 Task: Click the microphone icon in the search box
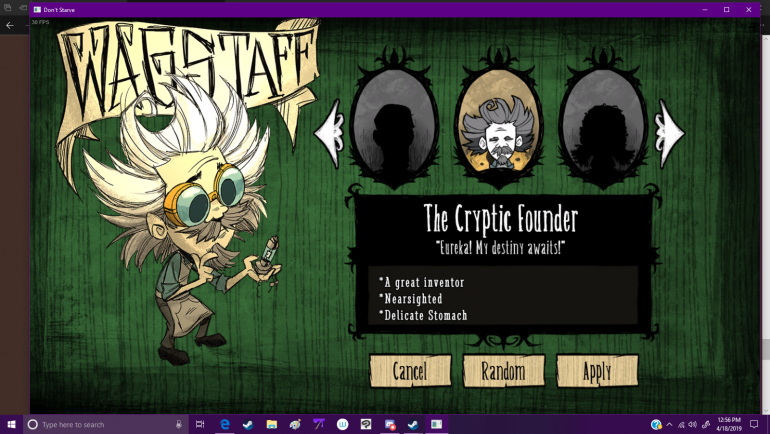point(179,424)
